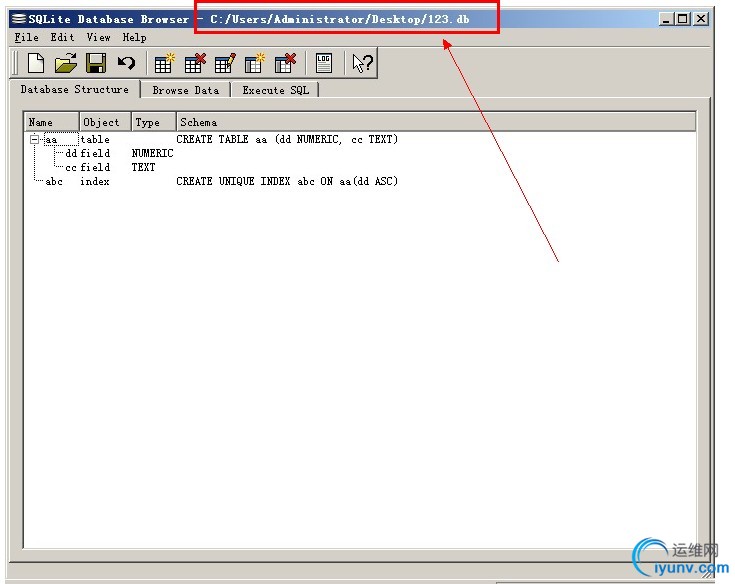Minimize the SQLite Database Browser window
This screenshot has width=735, height=584.
(666, 19)
